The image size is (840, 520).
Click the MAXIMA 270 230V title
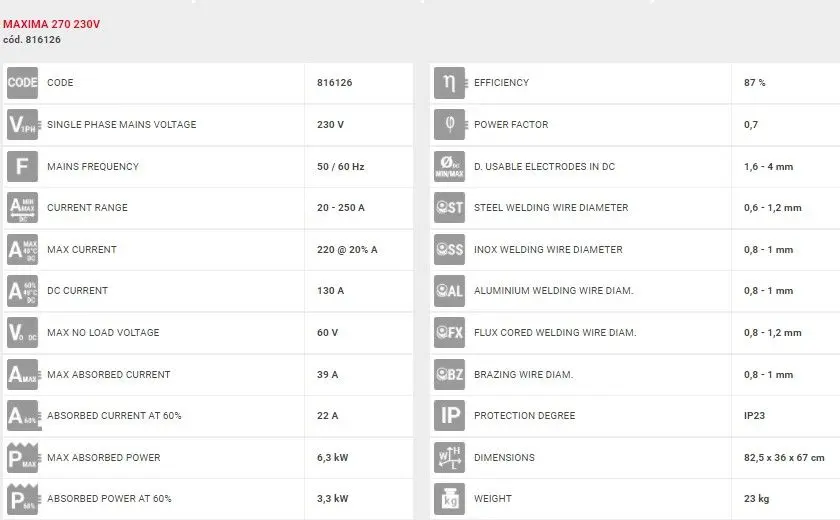(52, 24)
